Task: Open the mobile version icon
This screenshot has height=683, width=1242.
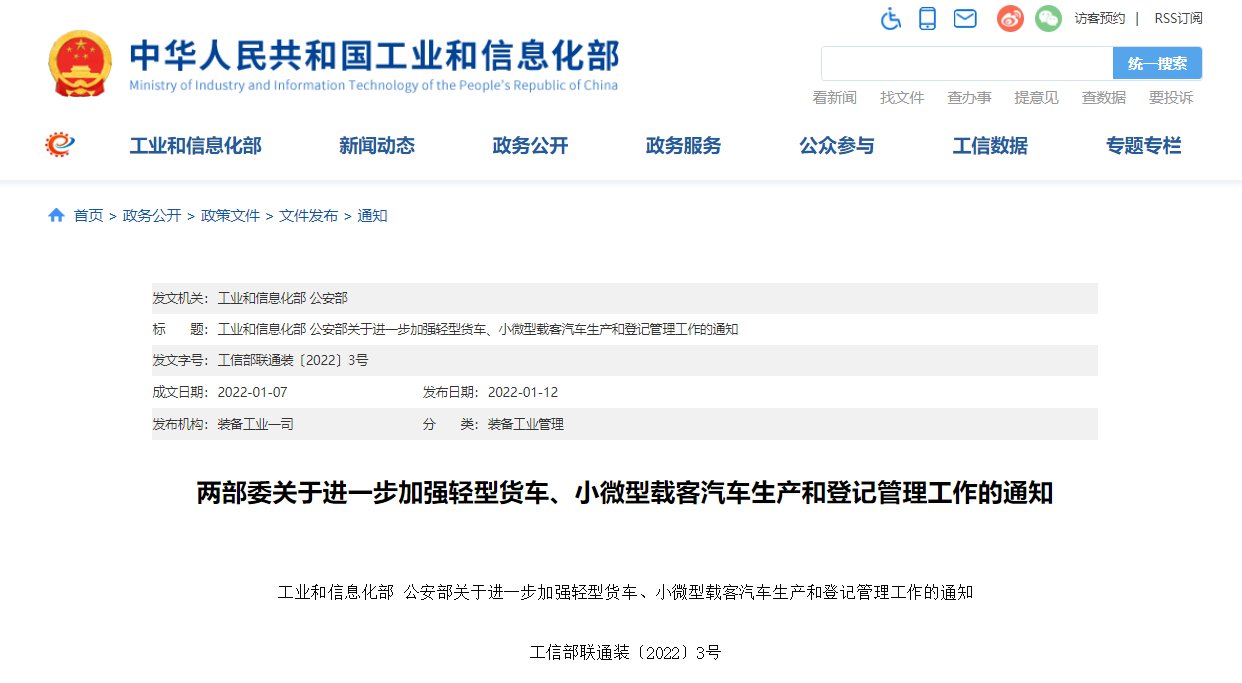Action: click(927, 17)
